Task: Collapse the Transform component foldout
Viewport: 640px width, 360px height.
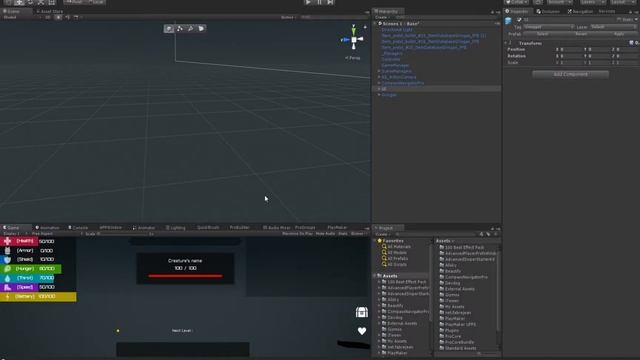Action: click(x=506, y=43)
